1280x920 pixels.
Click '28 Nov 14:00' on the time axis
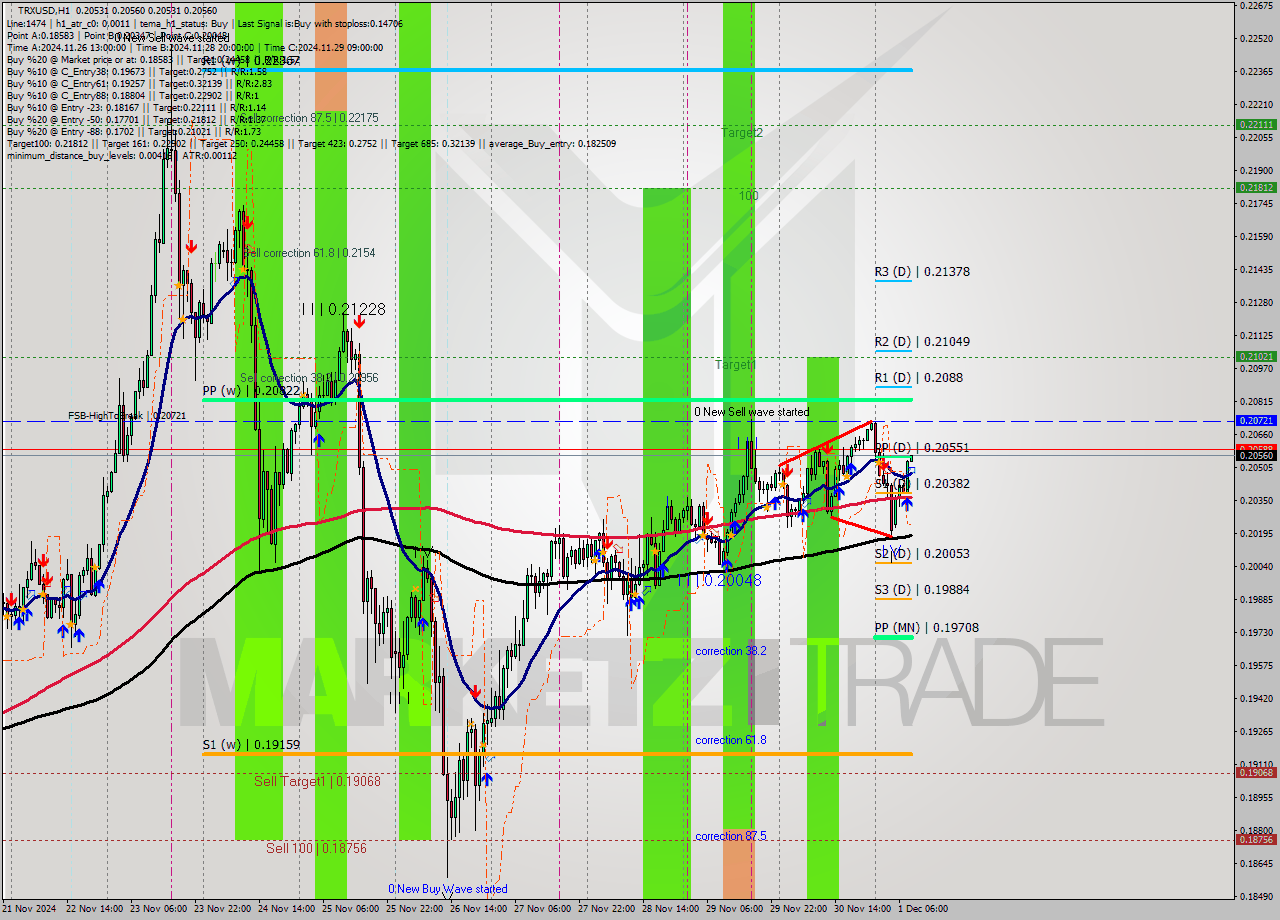click(670, 909)
